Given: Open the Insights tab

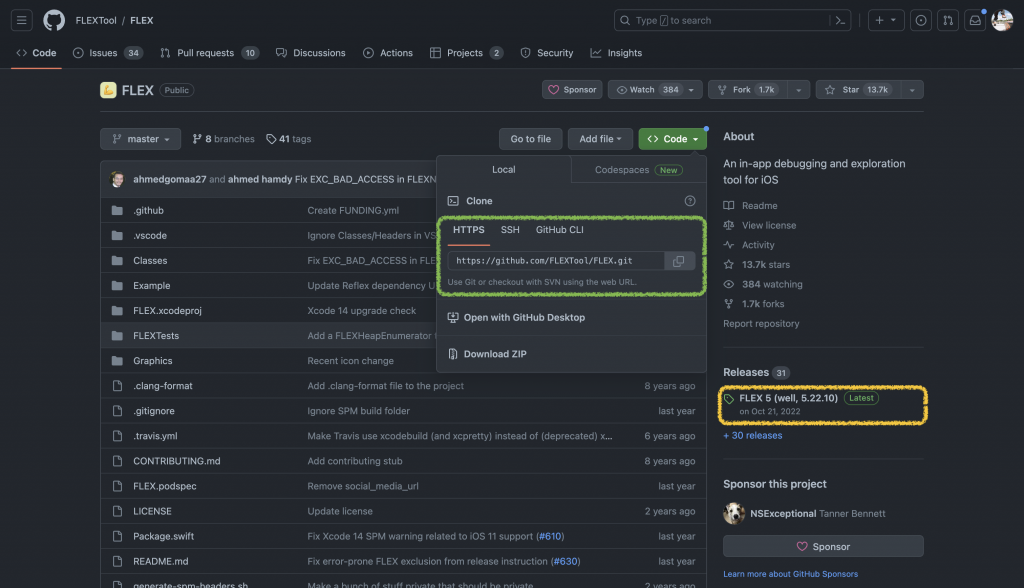Looking at the screenshot, I should pos(616,53).
